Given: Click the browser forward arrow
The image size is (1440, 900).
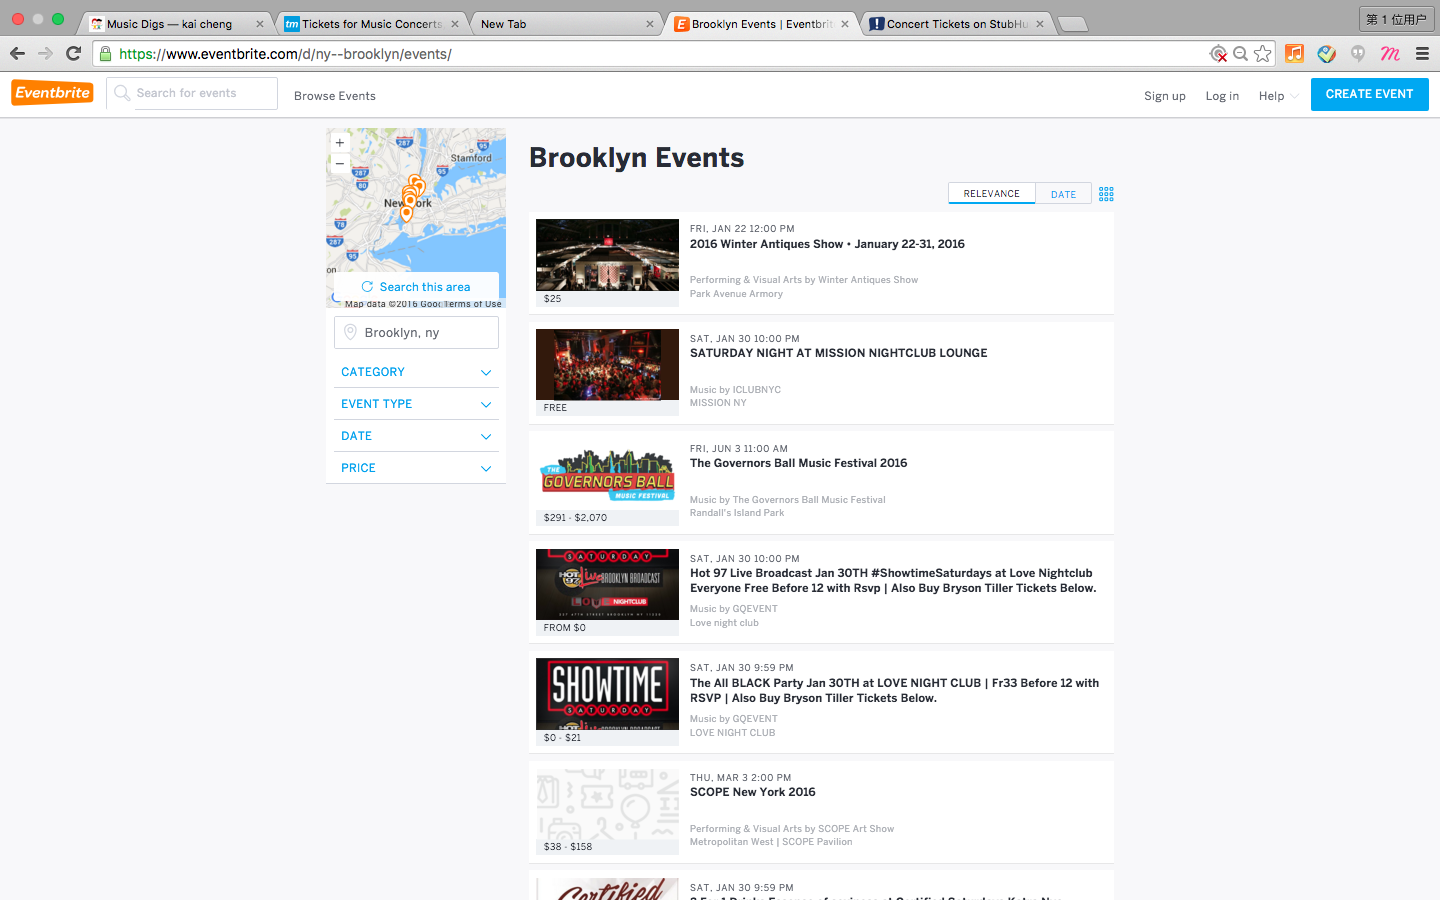Looking at the screenshot, I should pos(45,54).
